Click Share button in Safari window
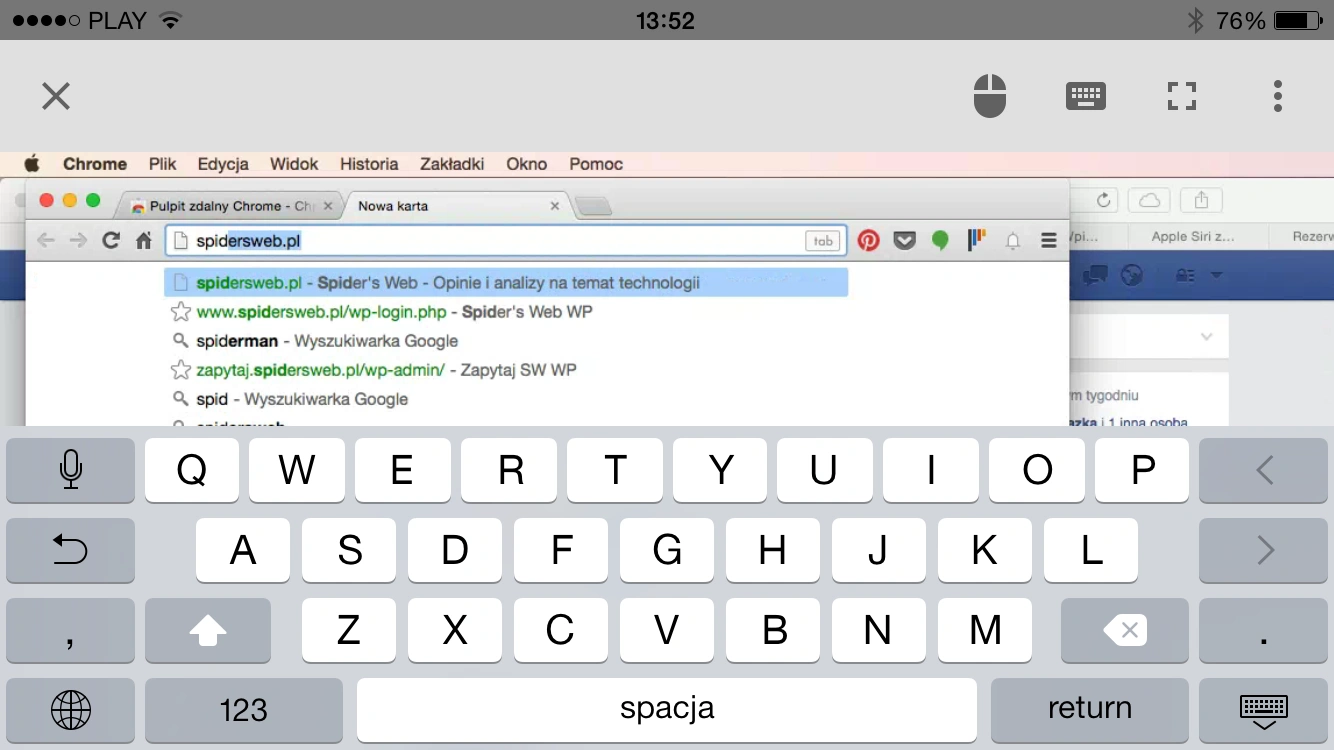The width and height of the screenshot is (1334, 750). [1201, 200]
